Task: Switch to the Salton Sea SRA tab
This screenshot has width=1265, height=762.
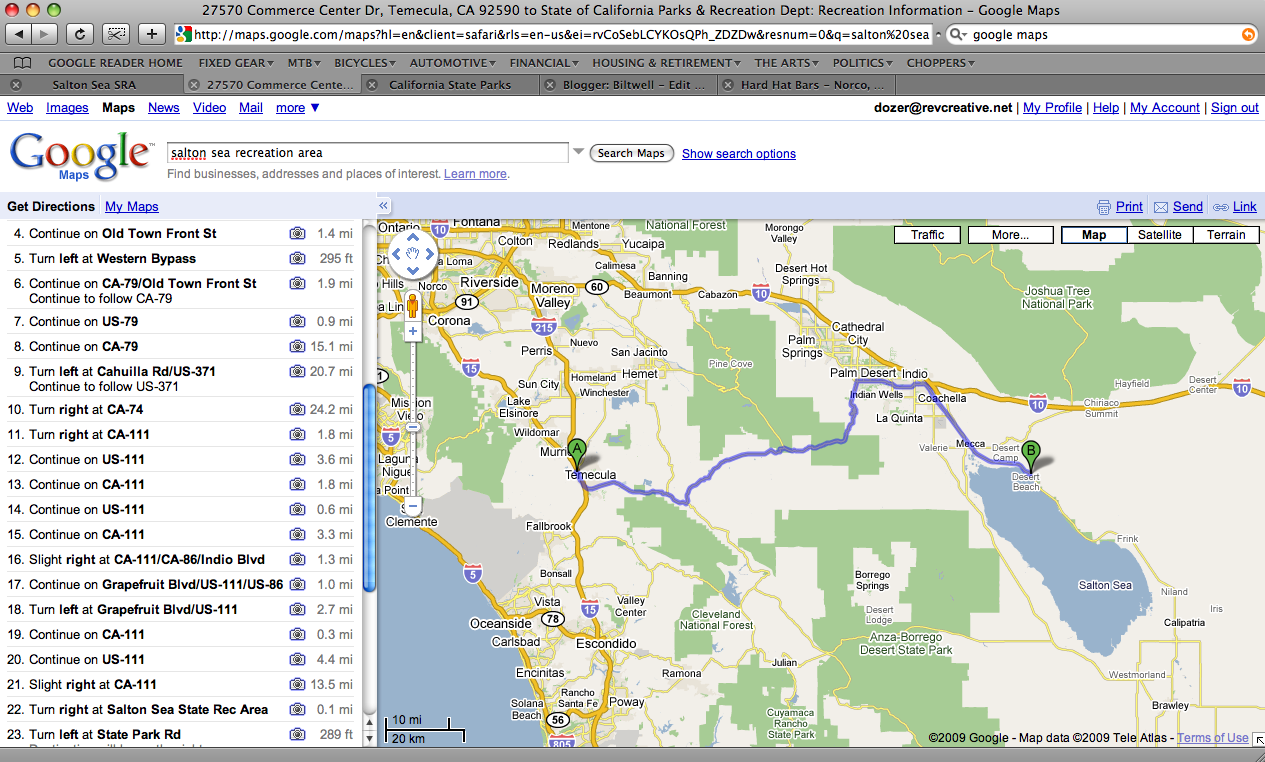Action: 94,85
